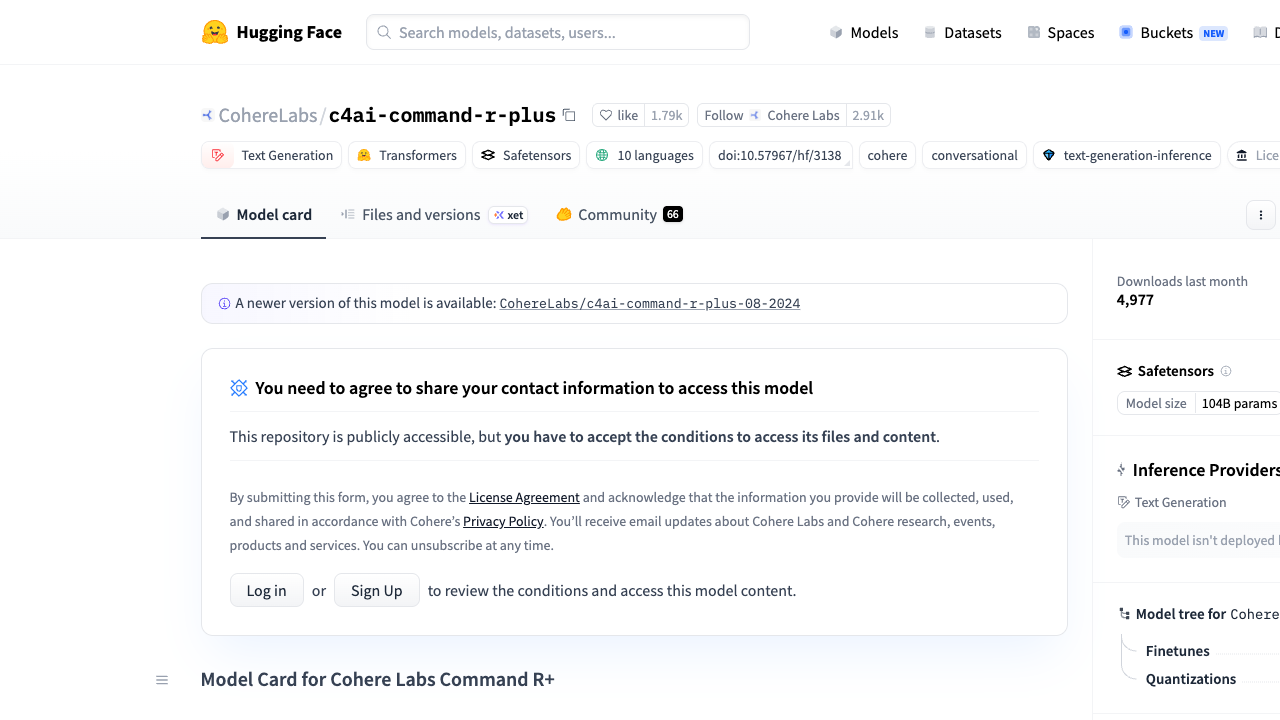Open the License Agreement link
The image size is (1280, 720).
[x=524, y=497]
